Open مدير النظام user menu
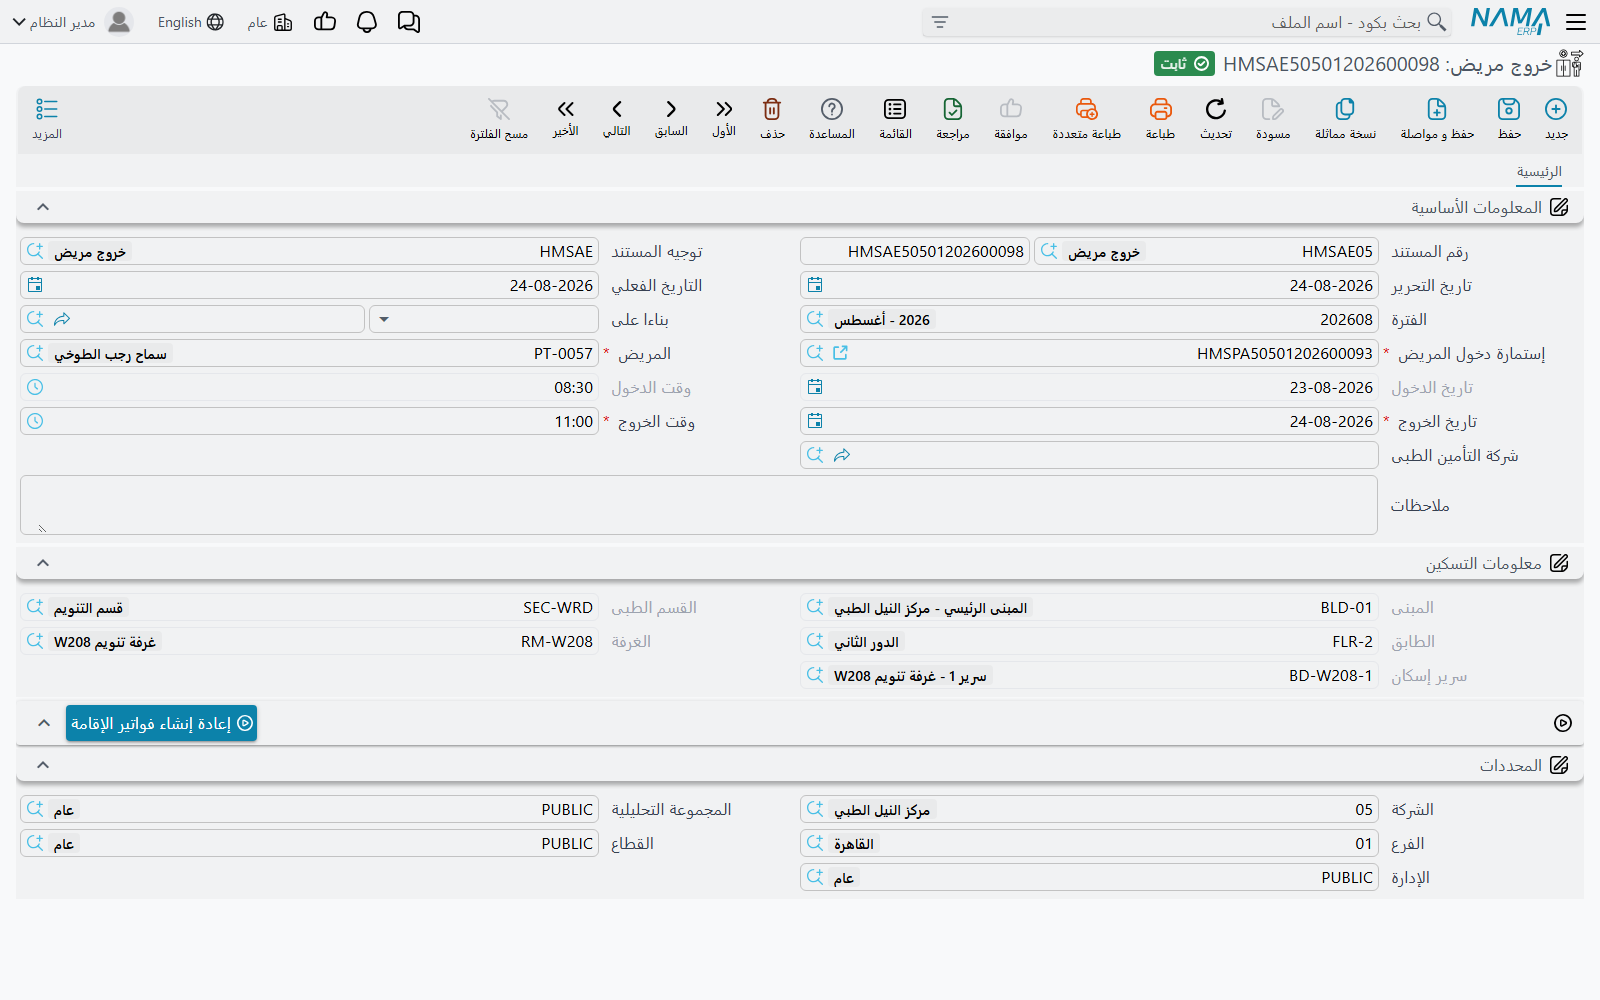 coord(72,22)
